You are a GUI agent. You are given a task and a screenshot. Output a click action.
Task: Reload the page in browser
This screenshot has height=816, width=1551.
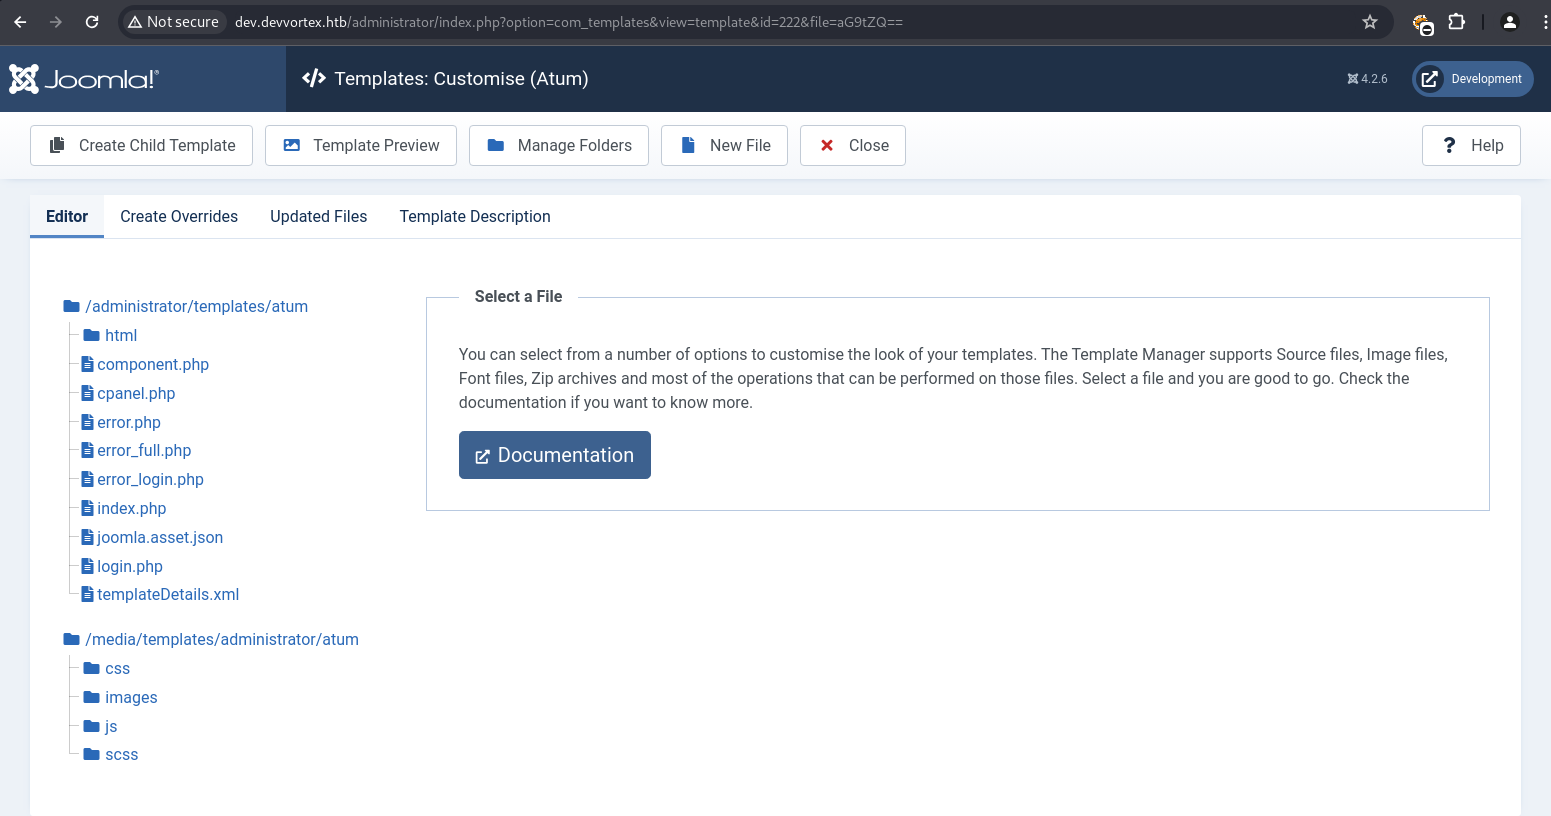pos(92,22)
